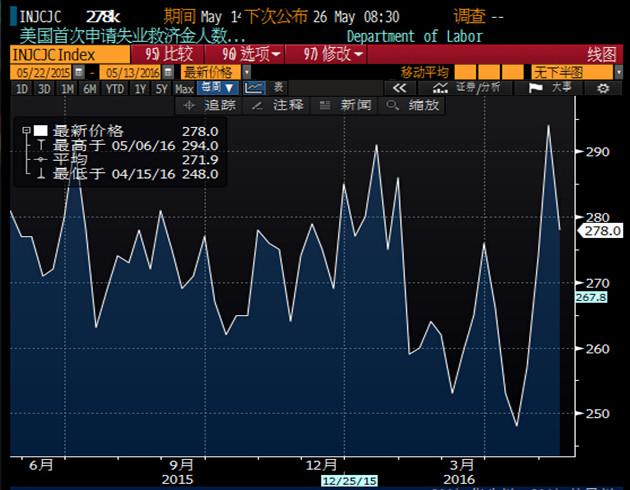
Task: Open the end date calendar picker
Action: click(x=167, y=73)
